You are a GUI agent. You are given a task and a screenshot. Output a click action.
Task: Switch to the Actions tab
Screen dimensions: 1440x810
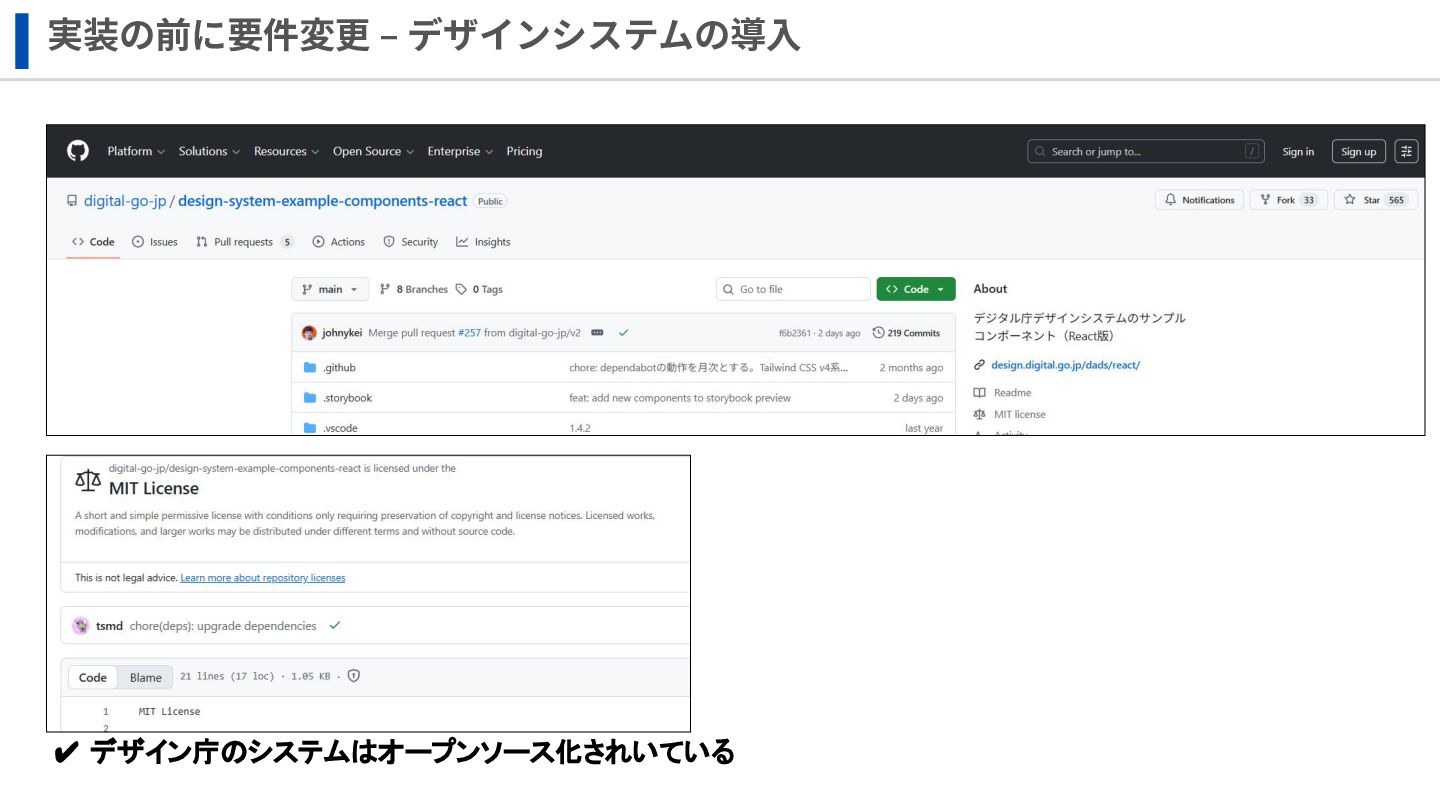(x=338, y=242)
